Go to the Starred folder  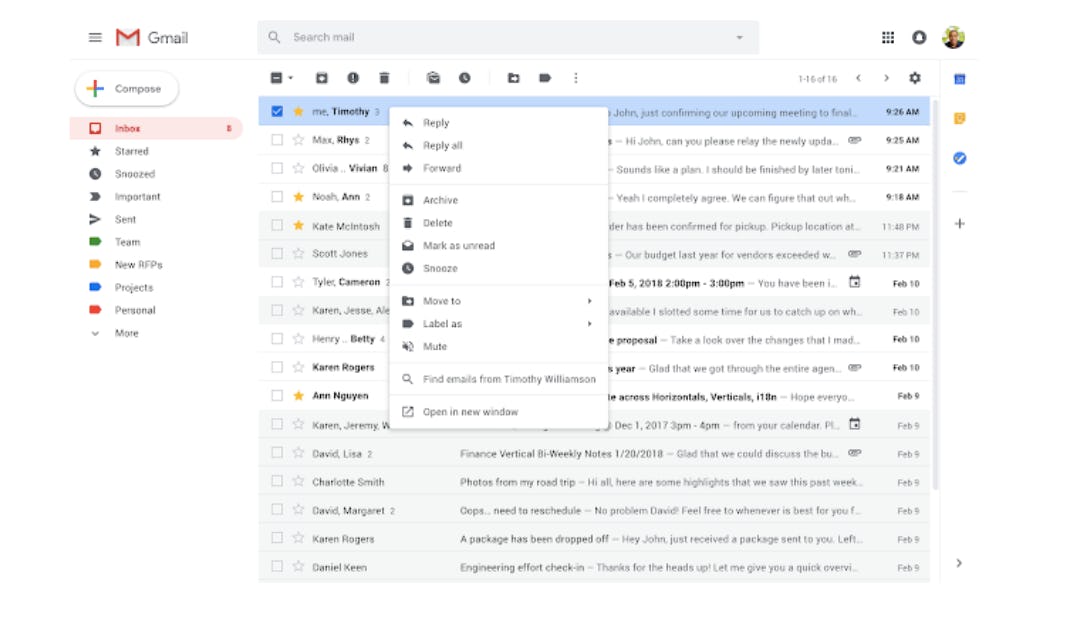(x=131, y=151)
